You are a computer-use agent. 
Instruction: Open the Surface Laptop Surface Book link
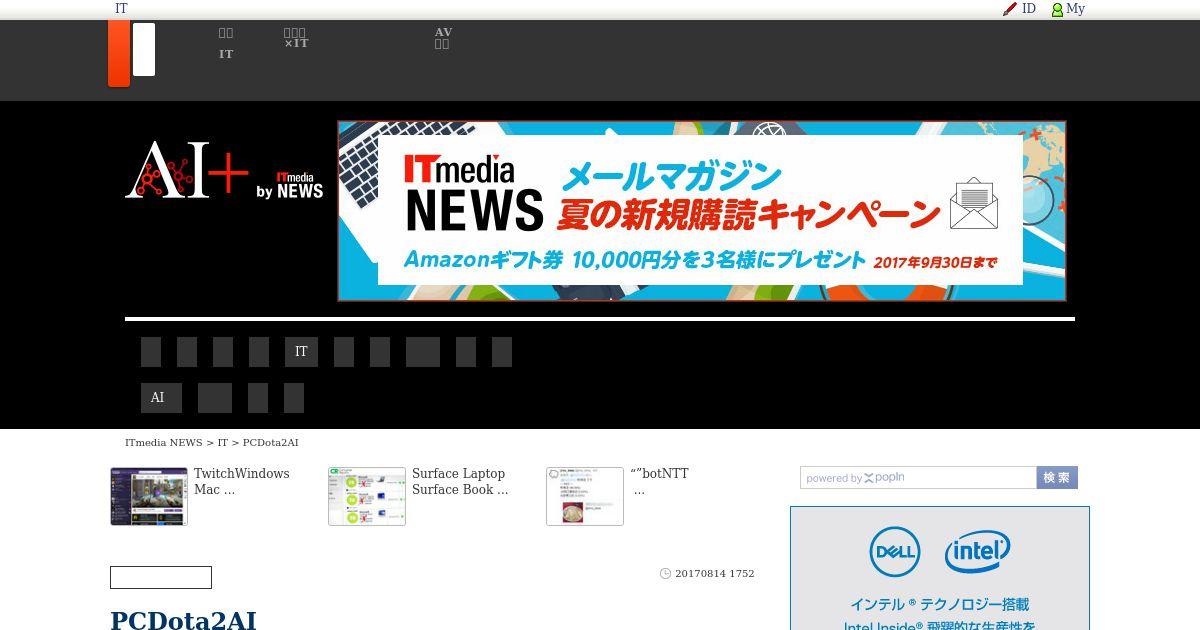pyautogui.click(x=460, y=481)
